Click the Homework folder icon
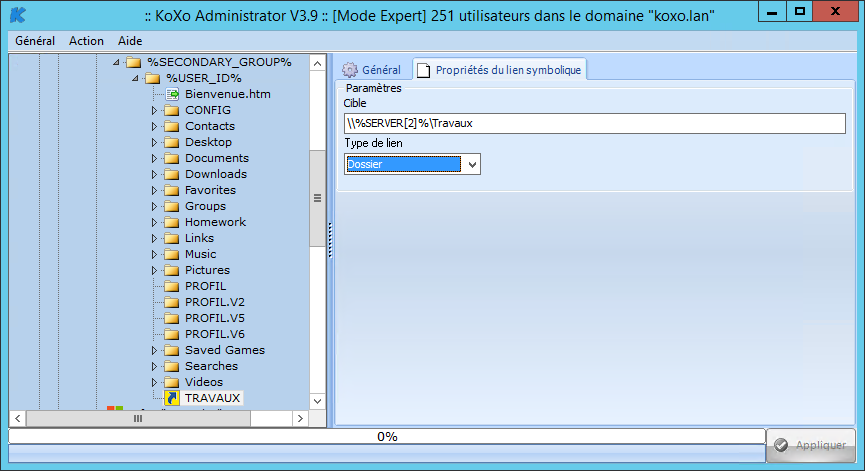 (x=172, y=222)
